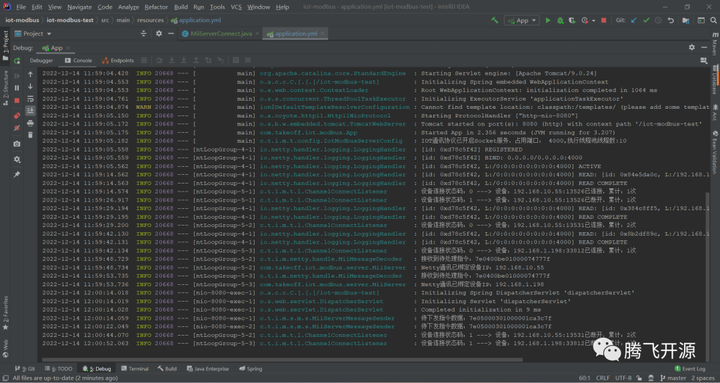Open the Structure side panel

pyautogui.click(x=6, y=87)
